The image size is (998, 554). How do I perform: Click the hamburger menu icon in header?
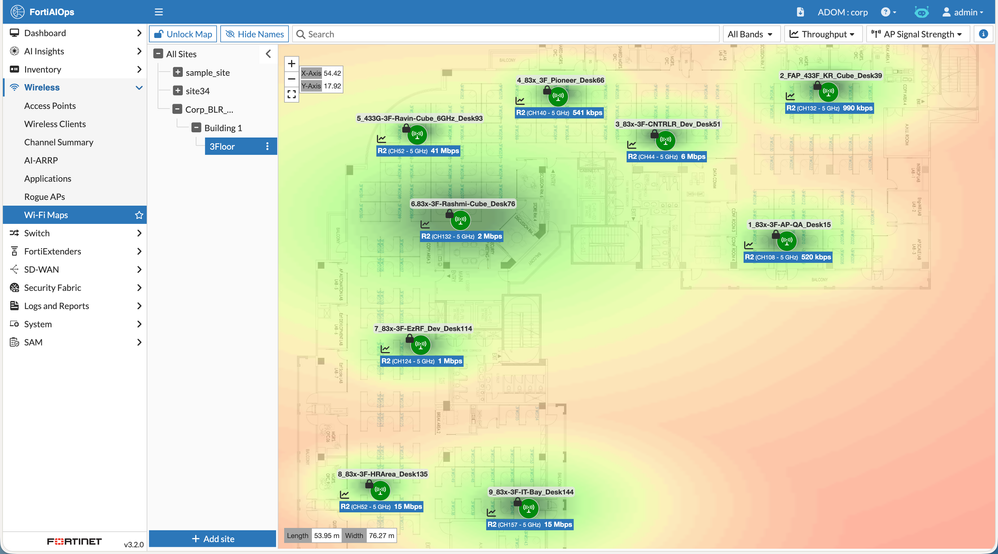coord(158,12)
